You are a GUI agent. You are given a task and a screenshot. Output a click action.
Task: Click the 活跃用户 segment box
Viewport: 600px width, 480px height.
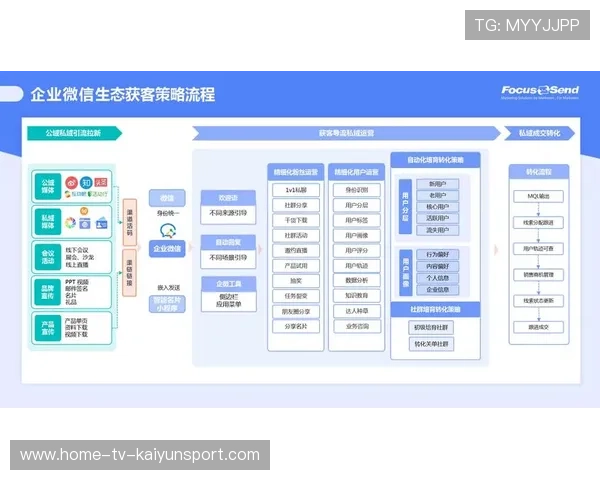point(437,218)
